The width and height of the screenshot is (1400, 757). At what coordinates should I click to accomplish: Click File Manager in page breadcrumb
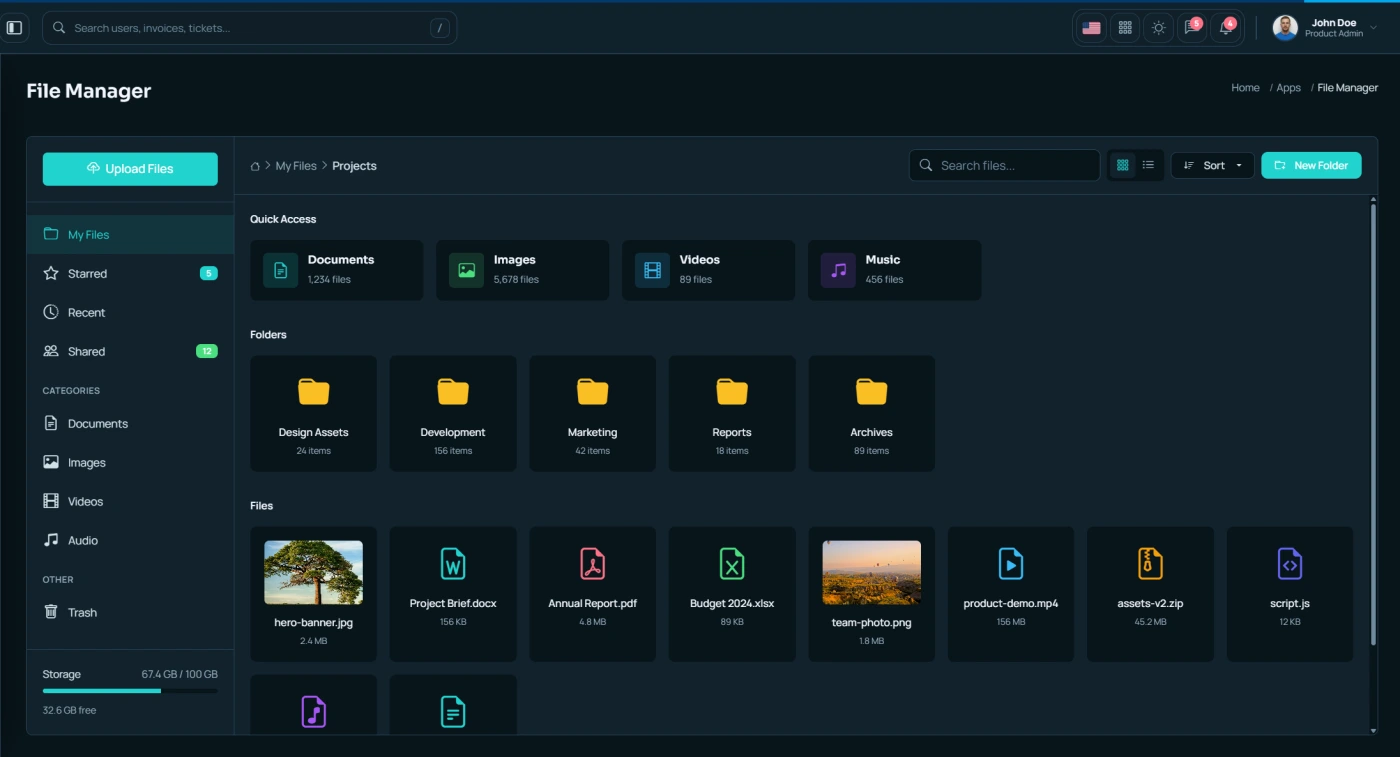[1347, 88]
